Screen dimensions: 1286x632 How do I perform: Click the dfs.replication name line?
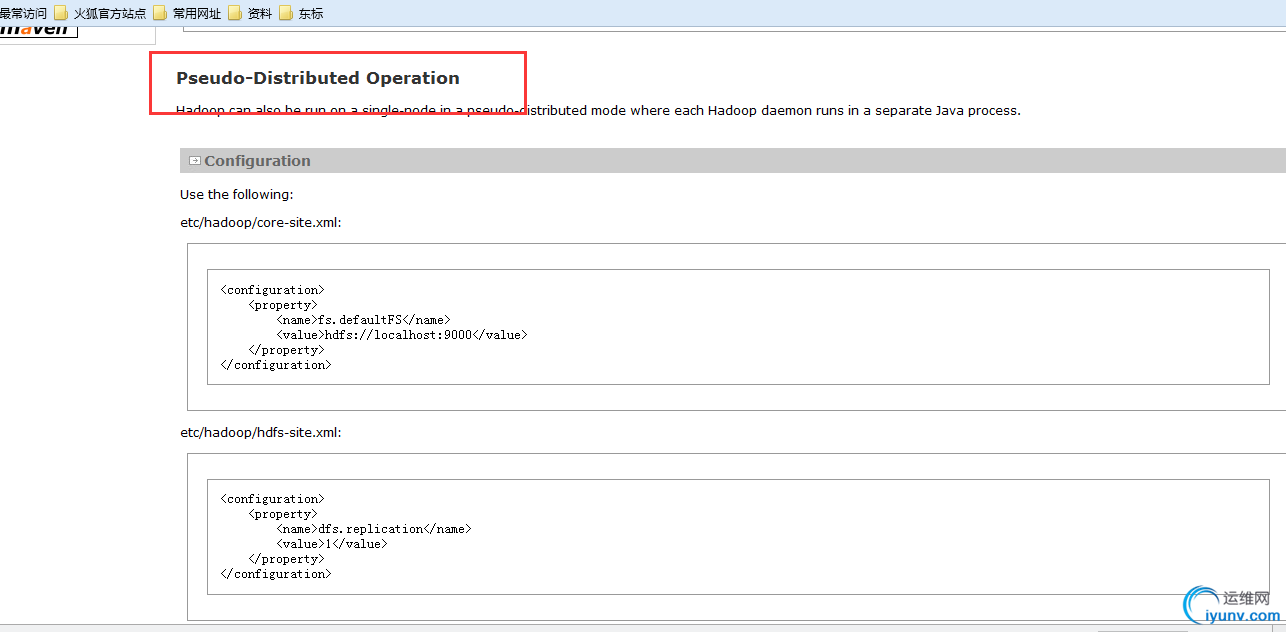373,529
